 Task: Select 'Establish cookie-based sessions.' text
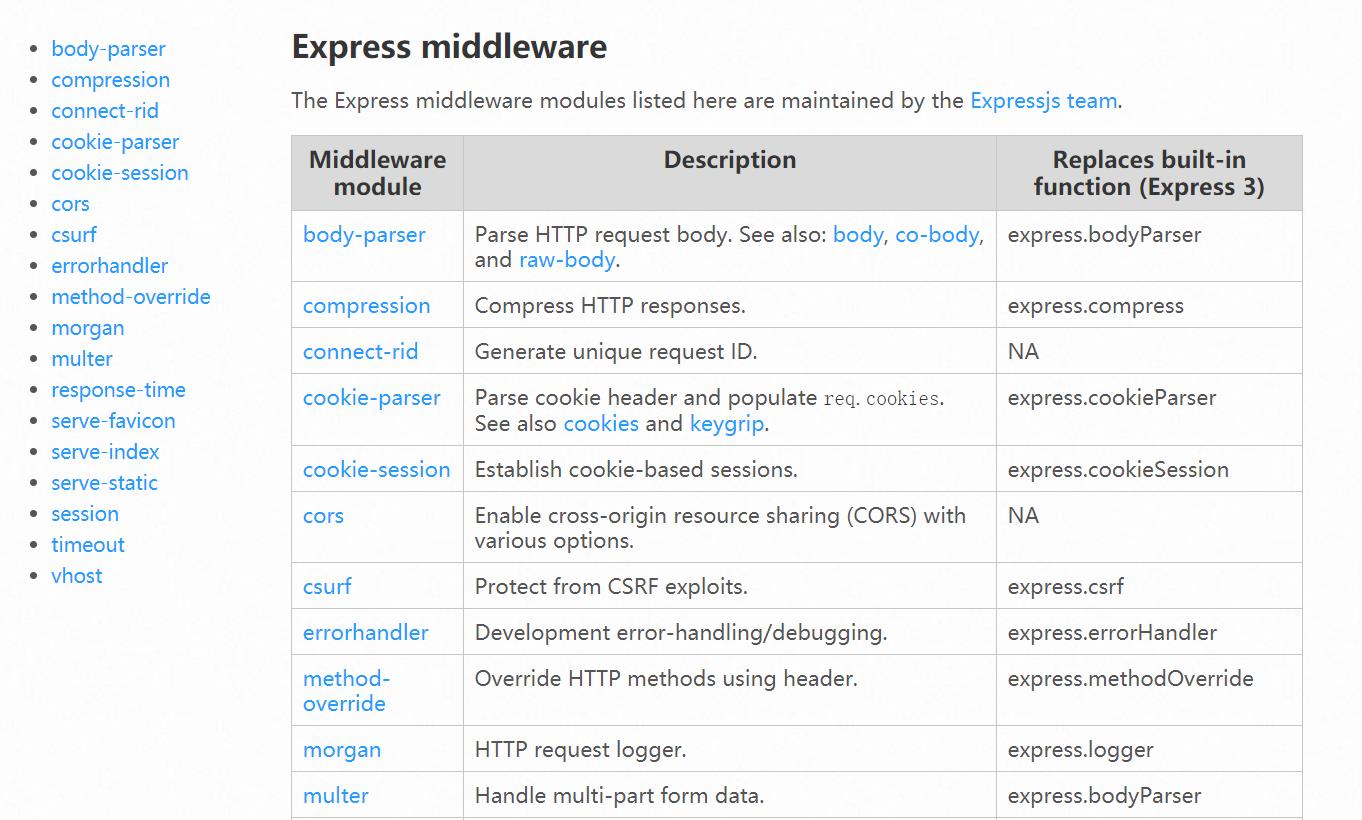click(x=636, y=470)
